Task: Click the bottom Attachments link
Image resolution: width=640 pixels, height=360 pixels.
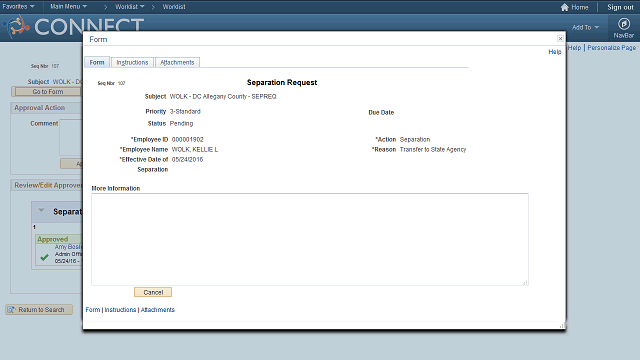Action: (x=158, y=310)
